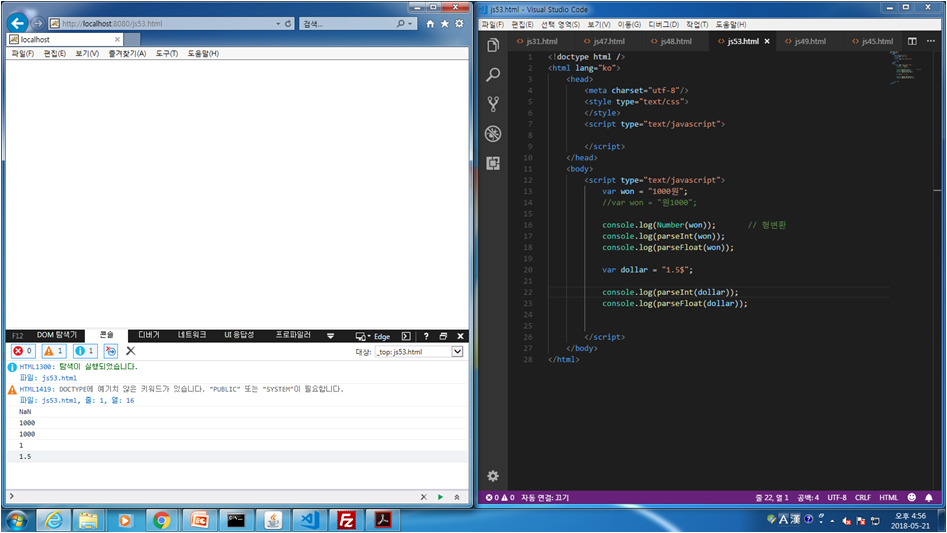This screenshot has height=533, width=947.
Task: Open Debug view in VS Code activity bar
Action: point(493,133)
